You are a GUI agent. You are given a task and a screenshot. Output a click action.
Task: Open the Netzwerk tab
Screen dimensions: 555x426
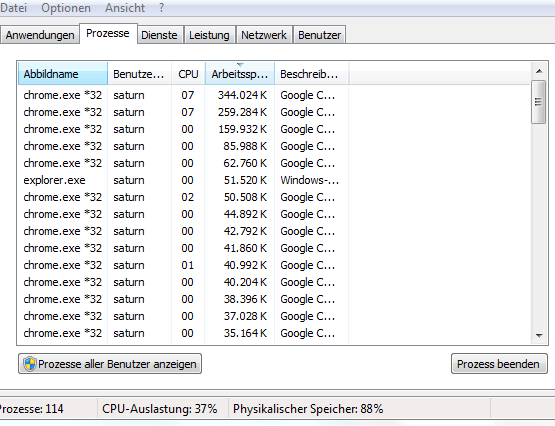[x=264, y=35]
